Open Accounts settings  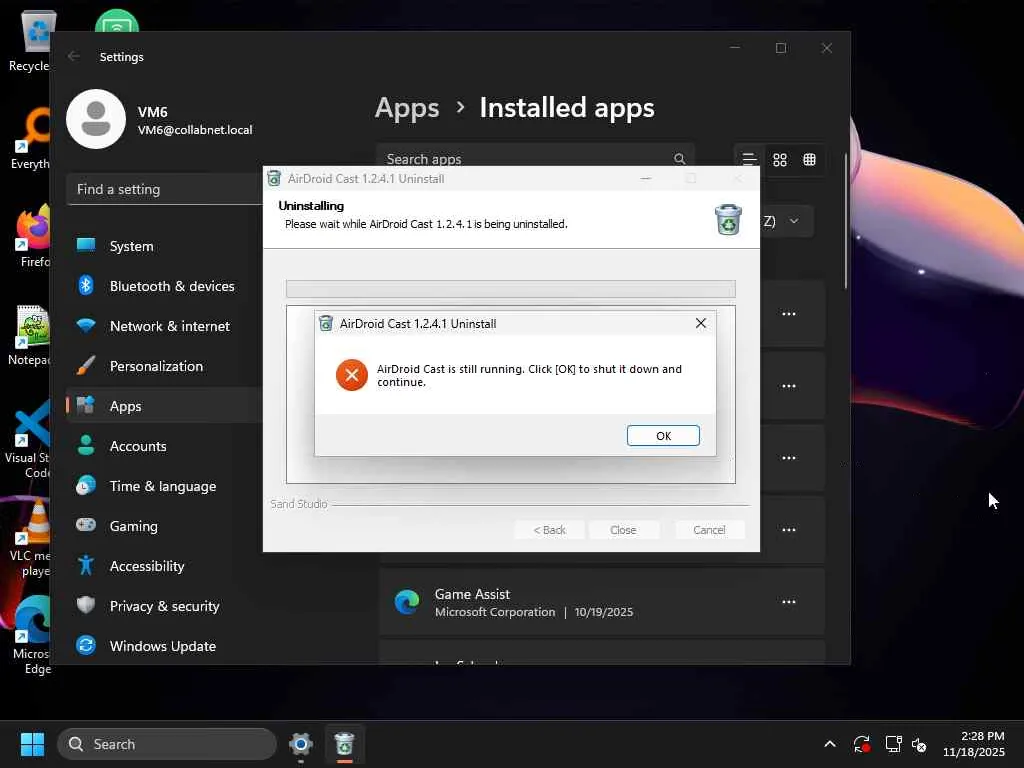click(x=165, y=446)
